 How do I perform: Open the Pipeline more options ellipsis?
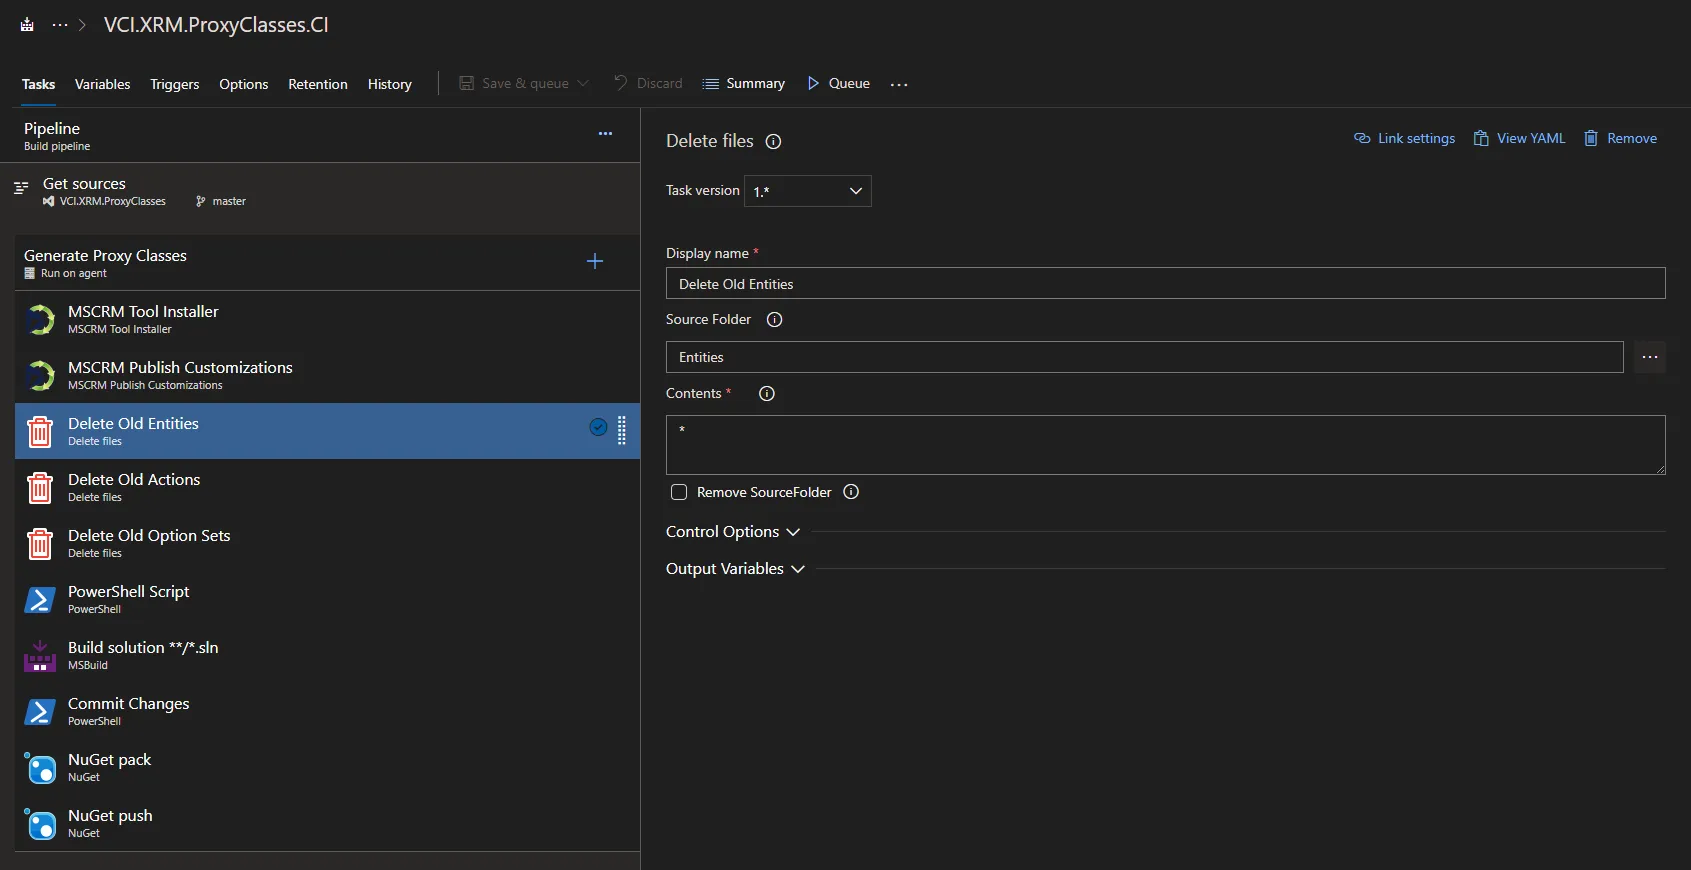point(605,134)
